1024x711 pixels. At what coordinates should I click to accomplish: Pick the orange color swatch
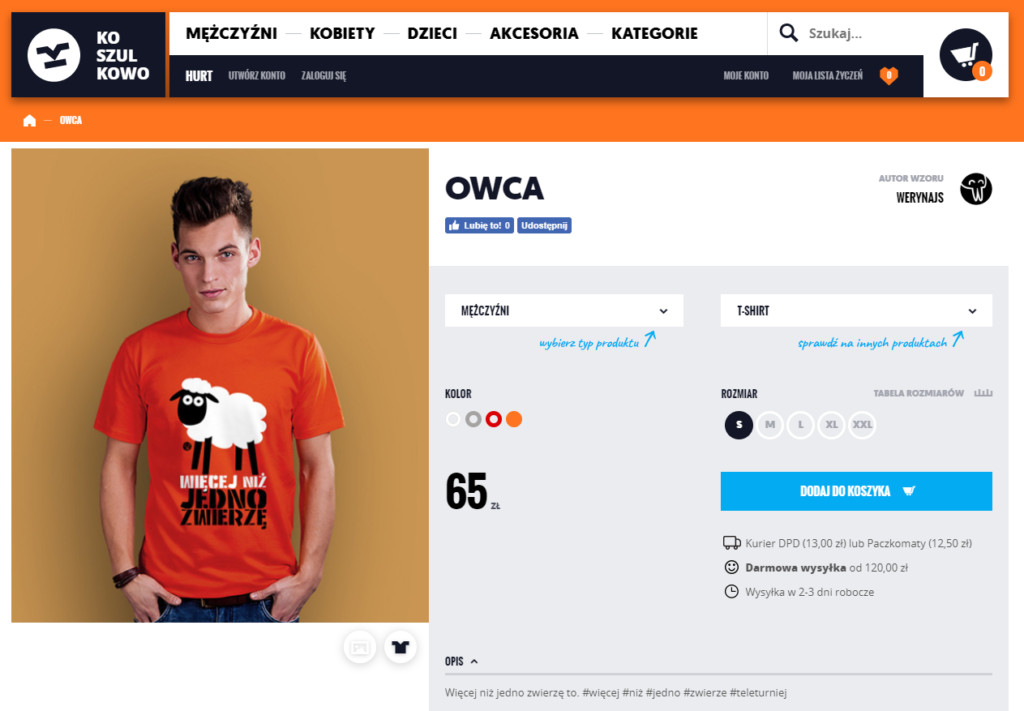514,419
